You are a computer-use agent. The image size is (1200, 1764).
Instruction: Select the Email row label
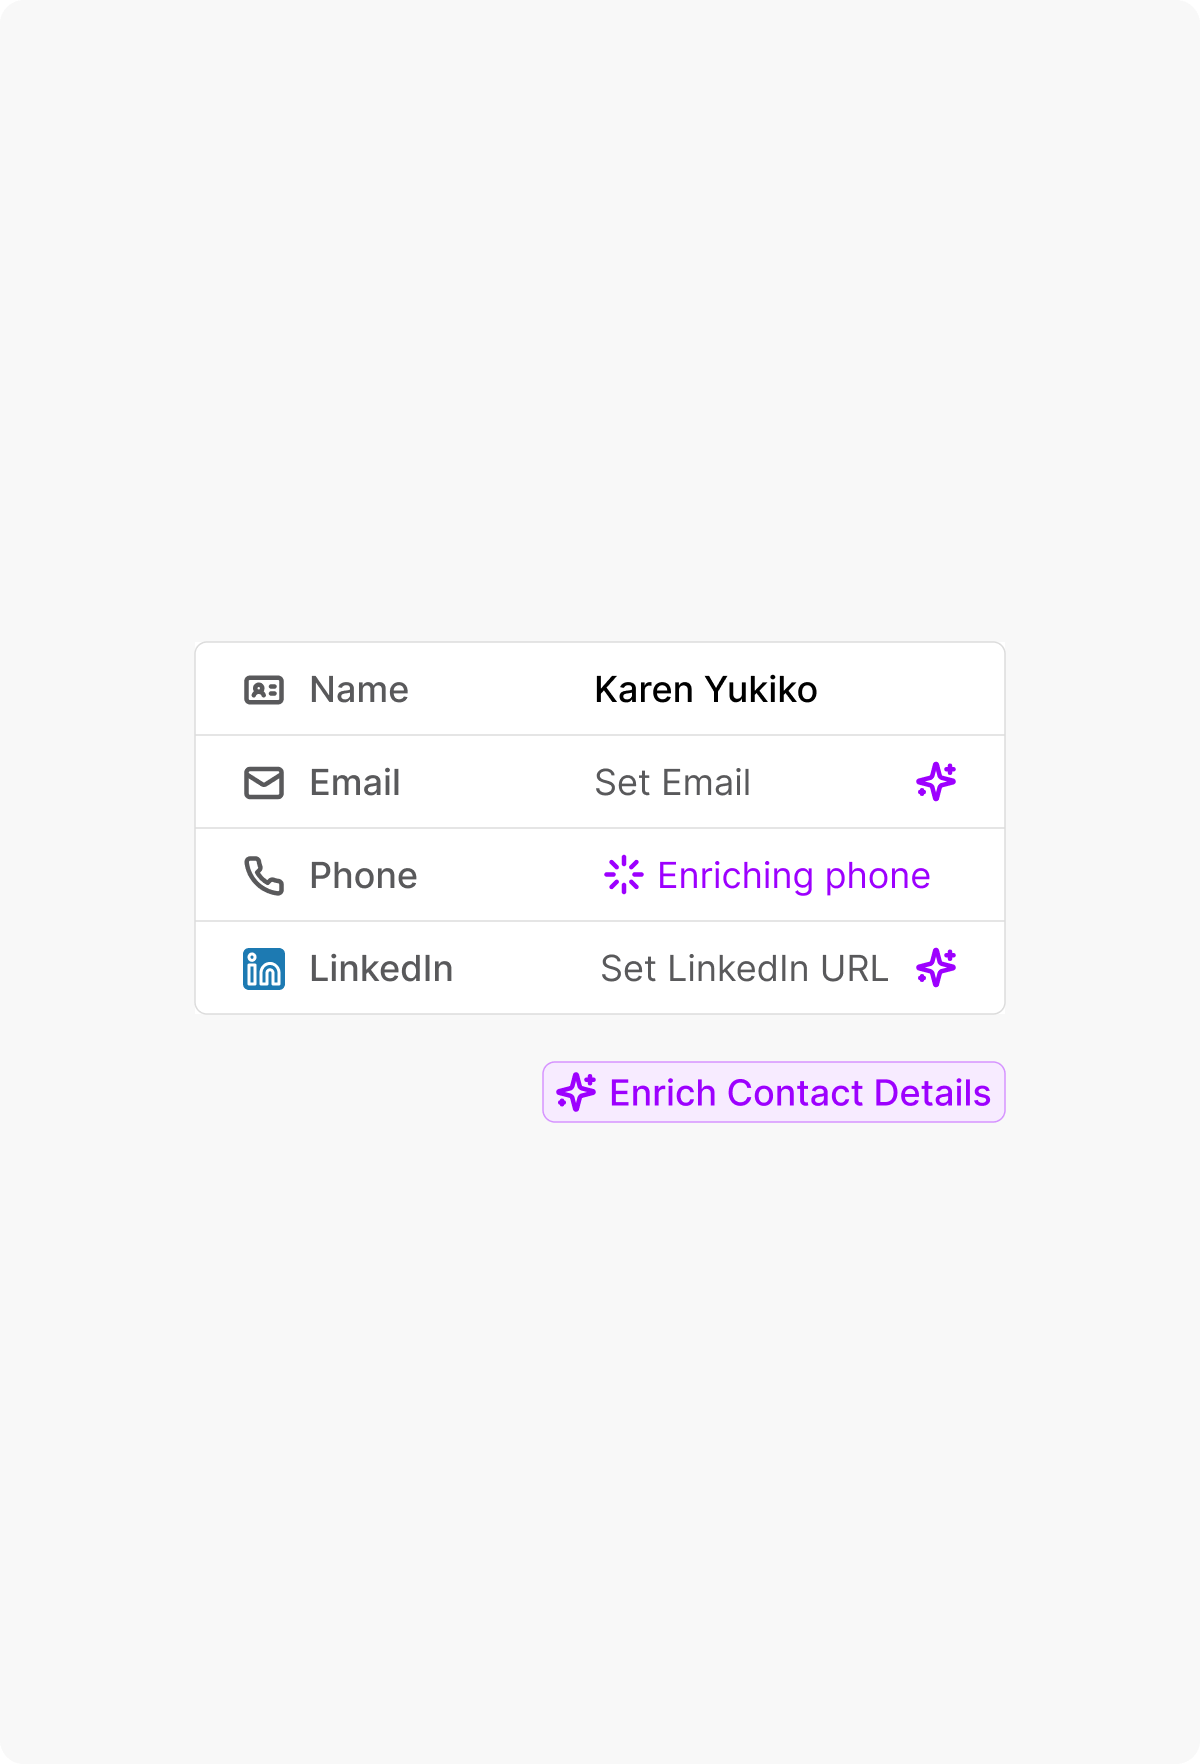[x=354, y=782]
